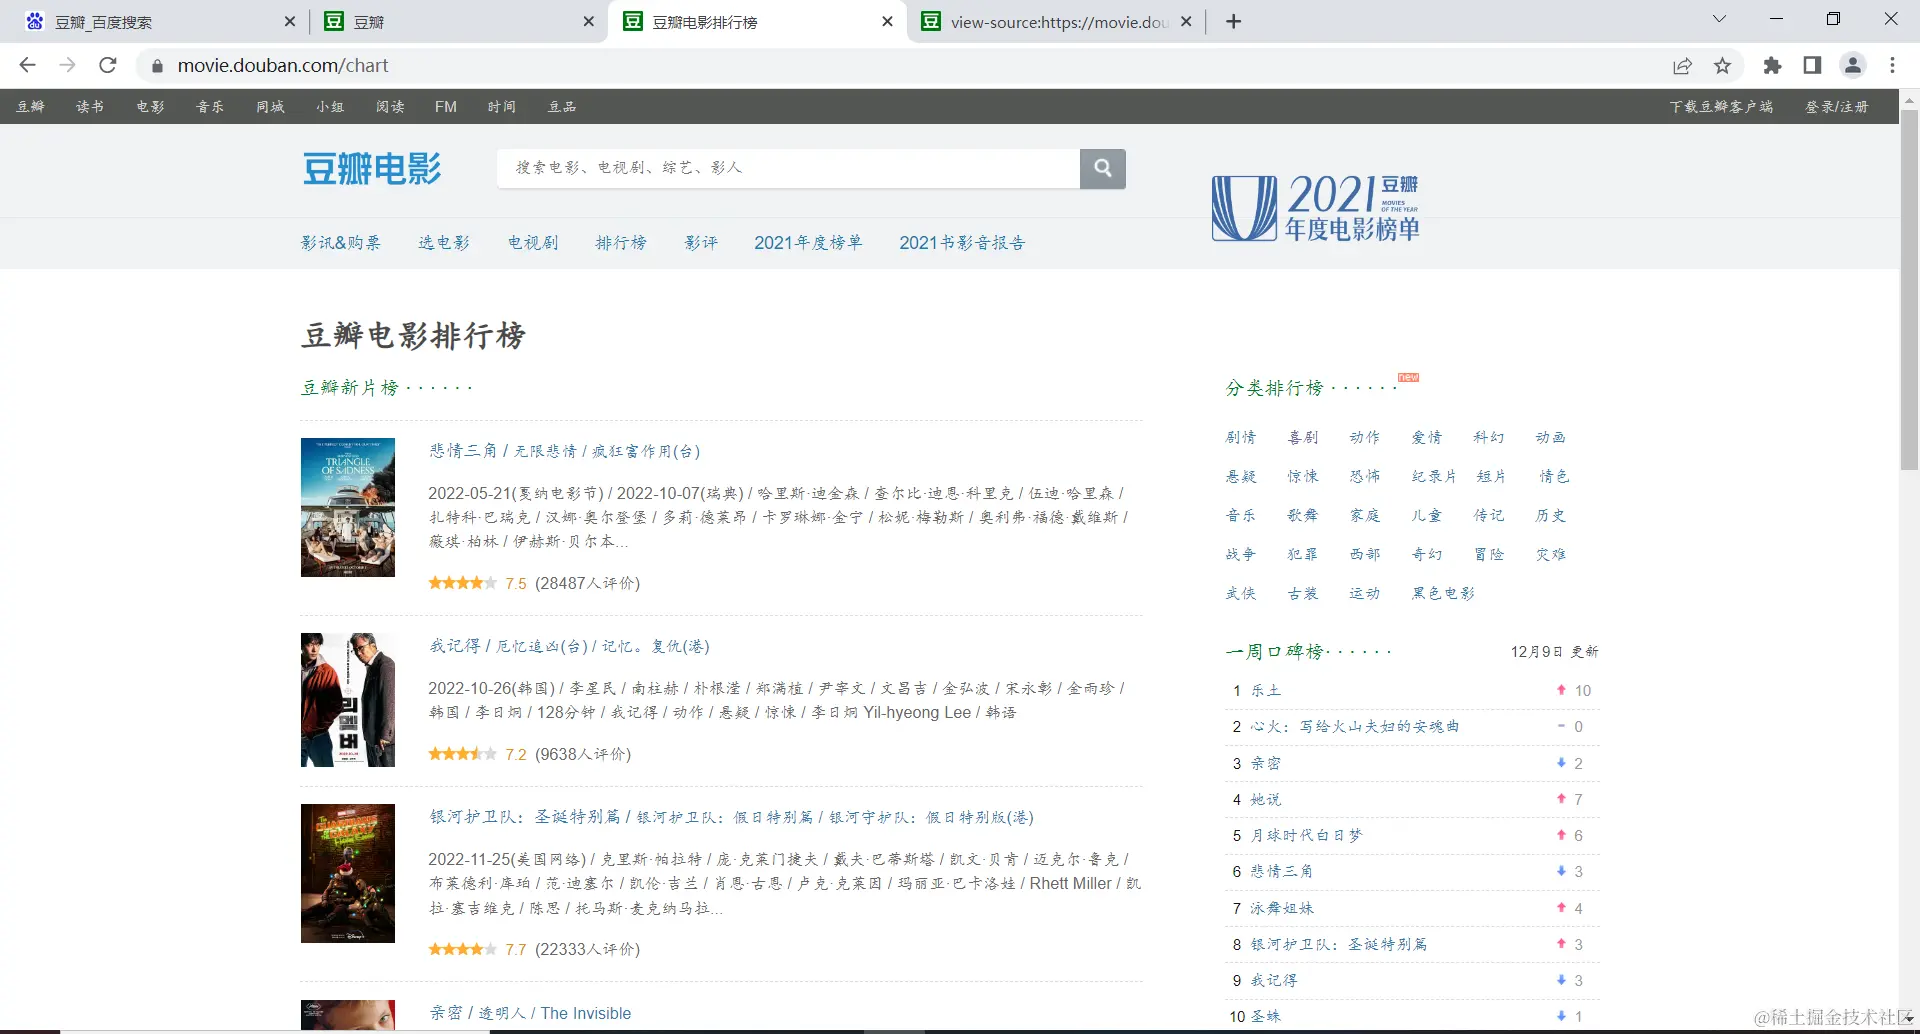Screen dimensions: 1920x1034
Task: Go to 电视剧 section
Action: (533, 243)
